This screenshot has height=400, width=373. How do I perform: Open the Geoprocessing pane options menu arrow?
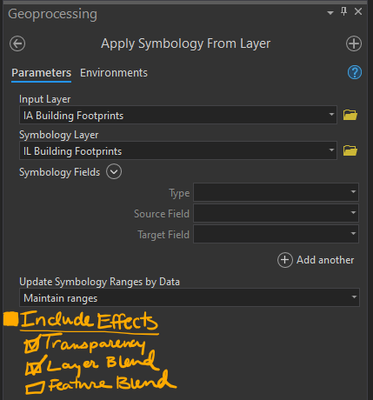click(330, 13)
